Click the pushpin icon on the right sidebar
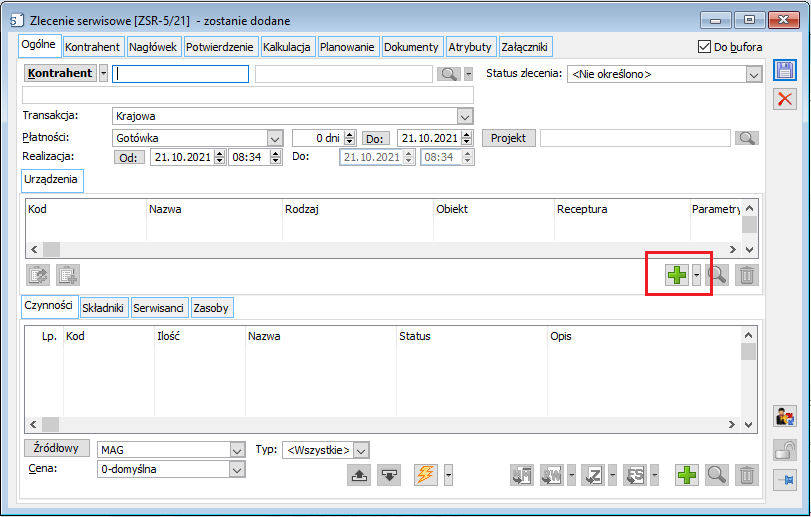This screenshot has width=811, height=517. (x=785, y=480)
